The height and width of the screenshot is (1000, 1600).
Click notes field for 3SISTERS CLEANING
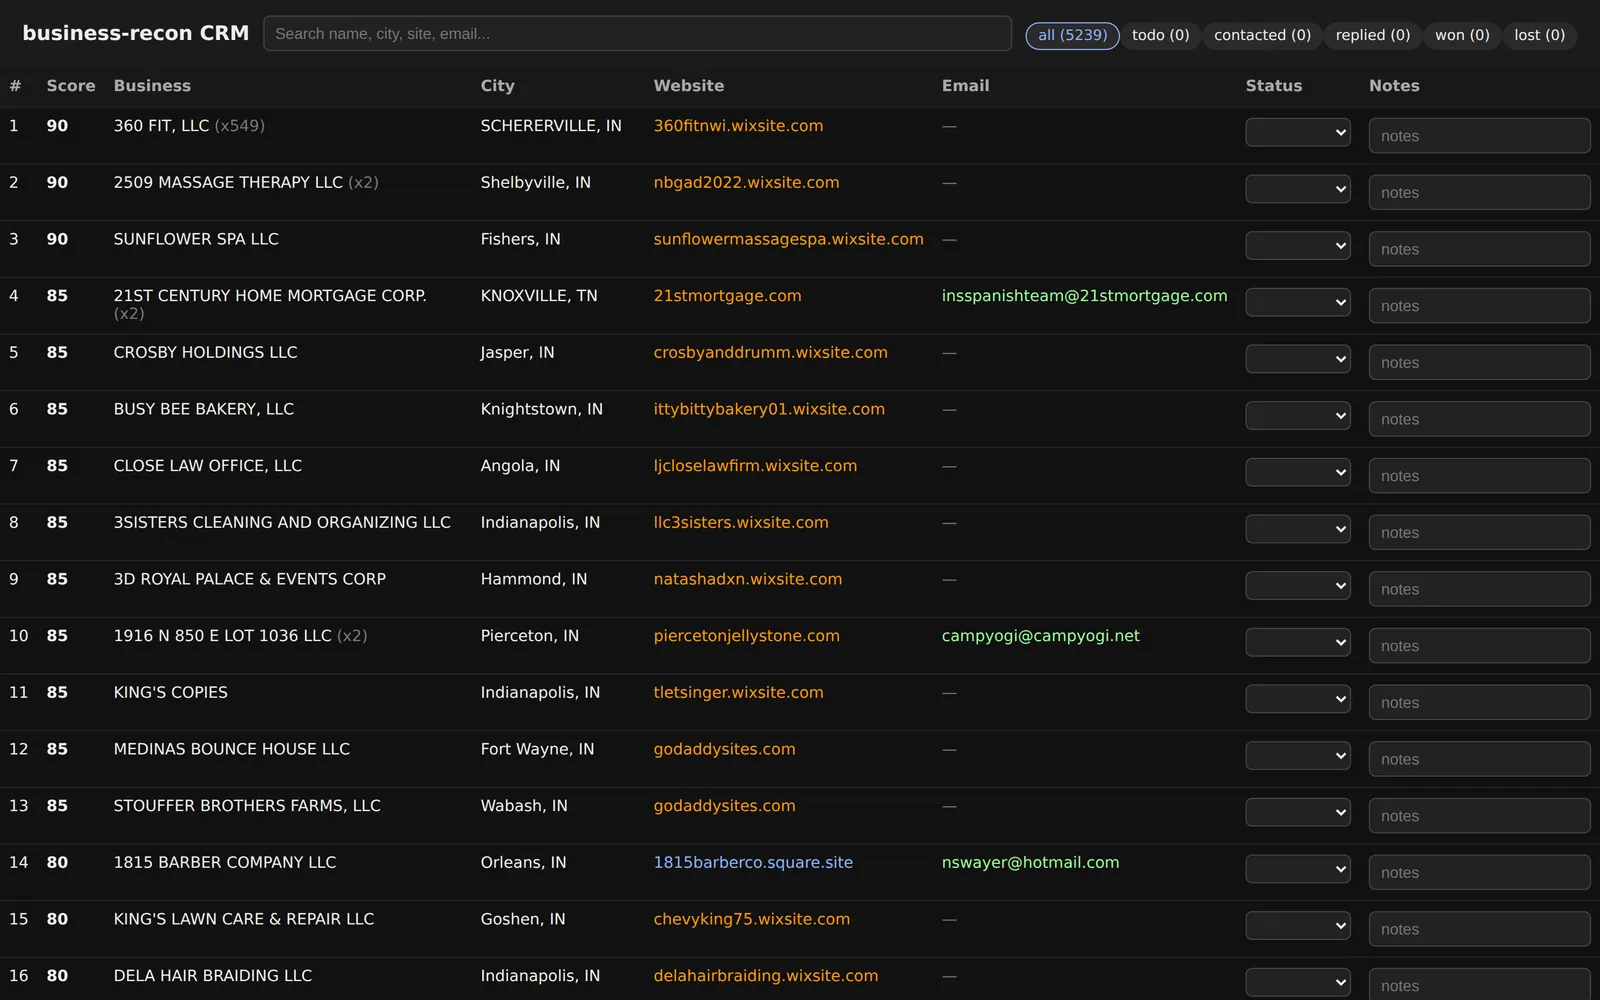tap(1479, 532)
